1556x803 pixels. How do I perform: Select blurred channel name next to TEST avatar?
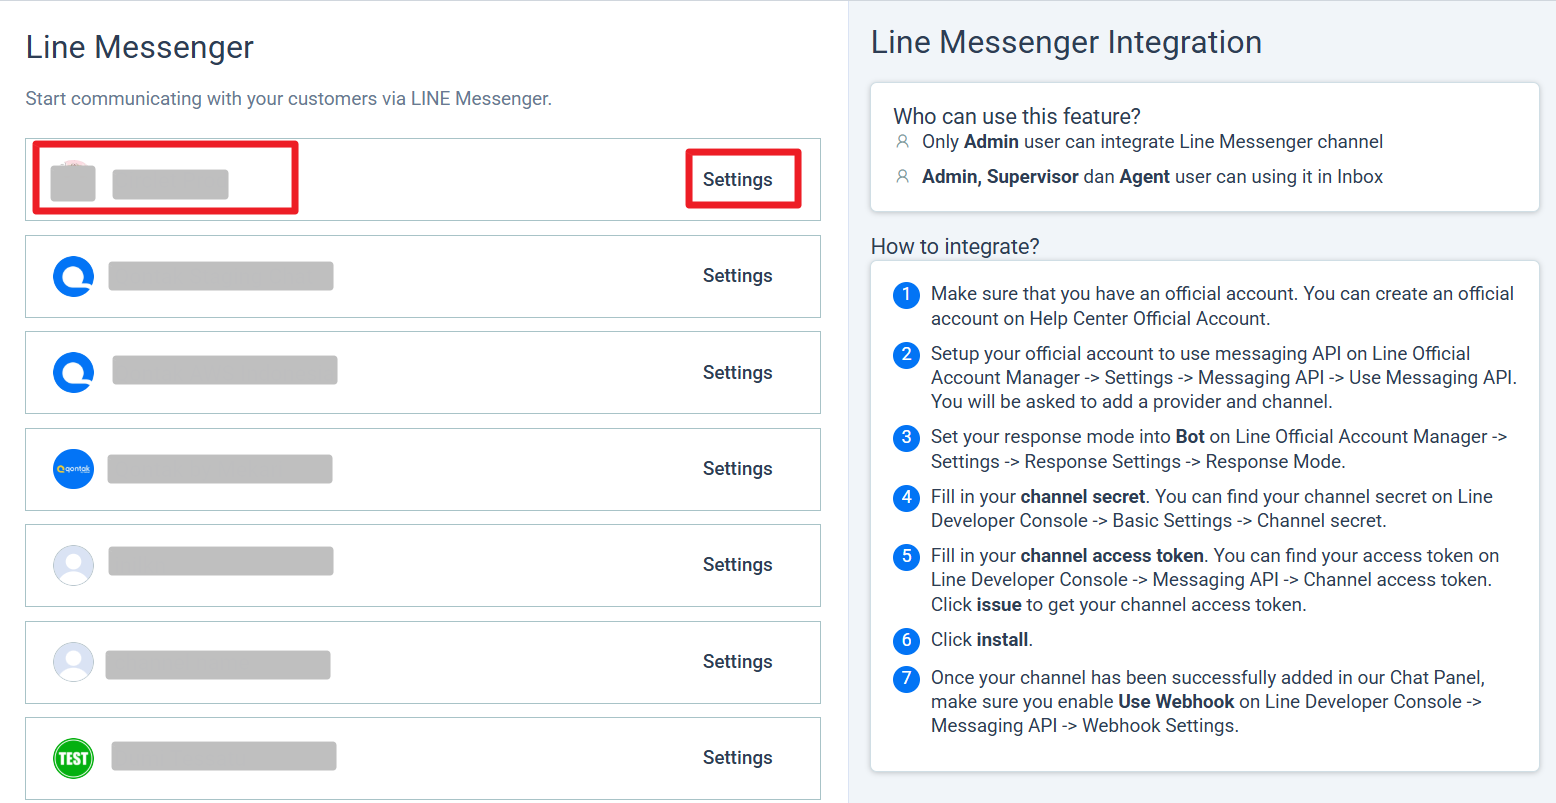(x=224, y=756)
